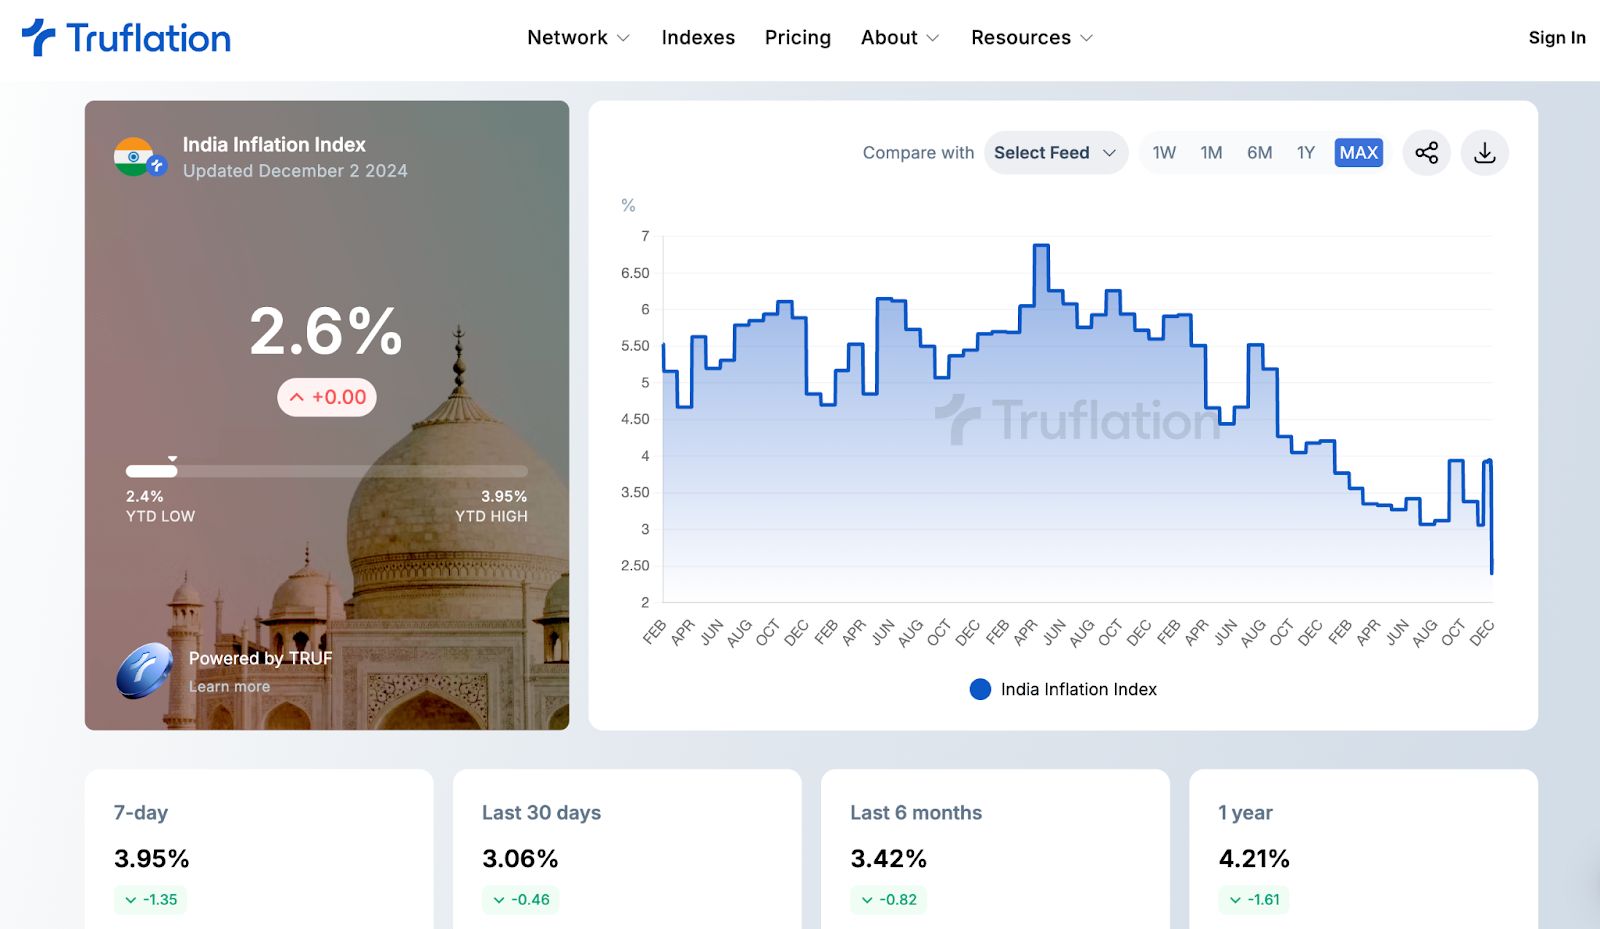Click the India flag icon

(135, 156)
